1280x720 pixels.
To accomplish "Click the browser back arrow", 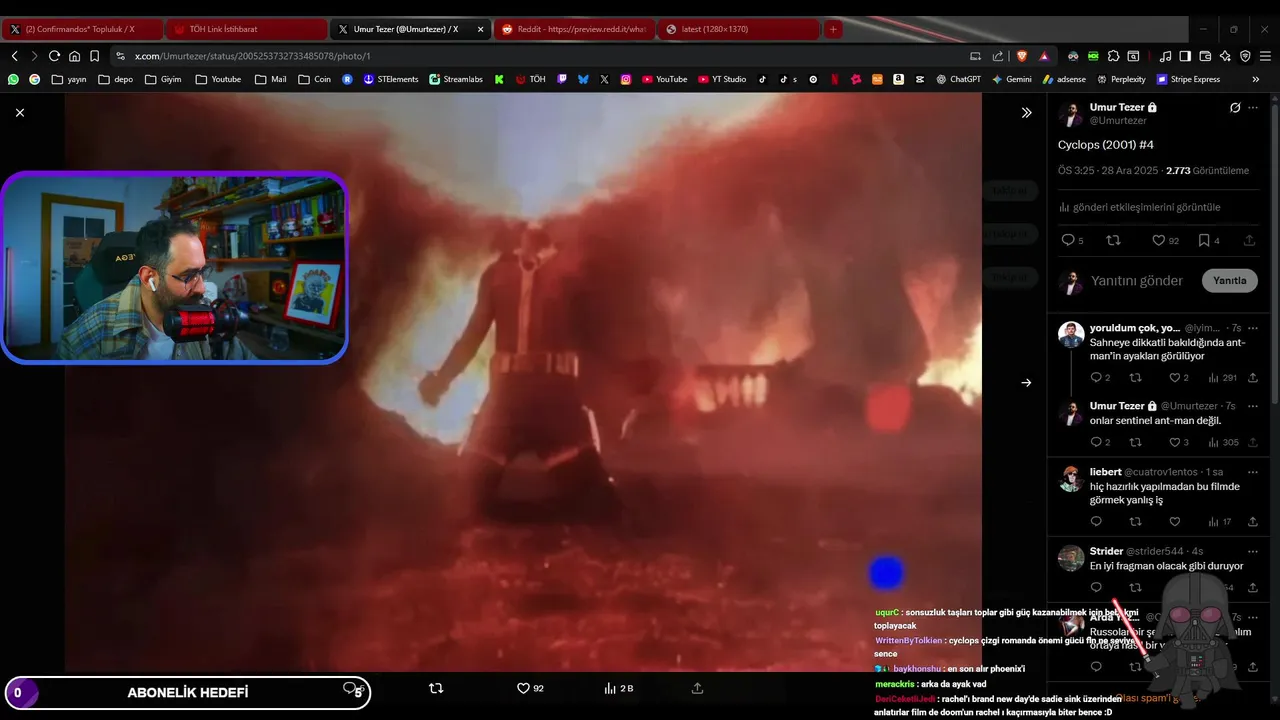I will (x=14, y=56).
